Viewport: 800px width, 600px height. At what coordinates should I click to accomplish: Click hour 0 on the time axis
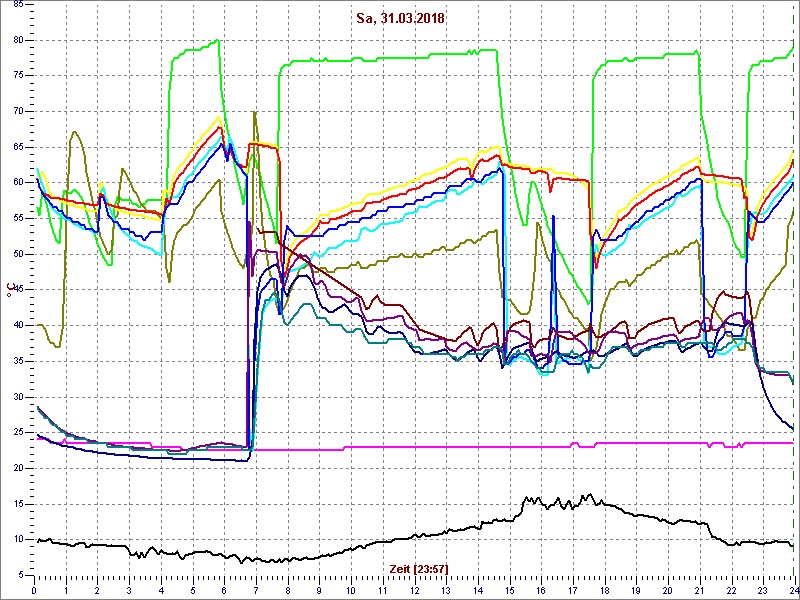(34, 589)
